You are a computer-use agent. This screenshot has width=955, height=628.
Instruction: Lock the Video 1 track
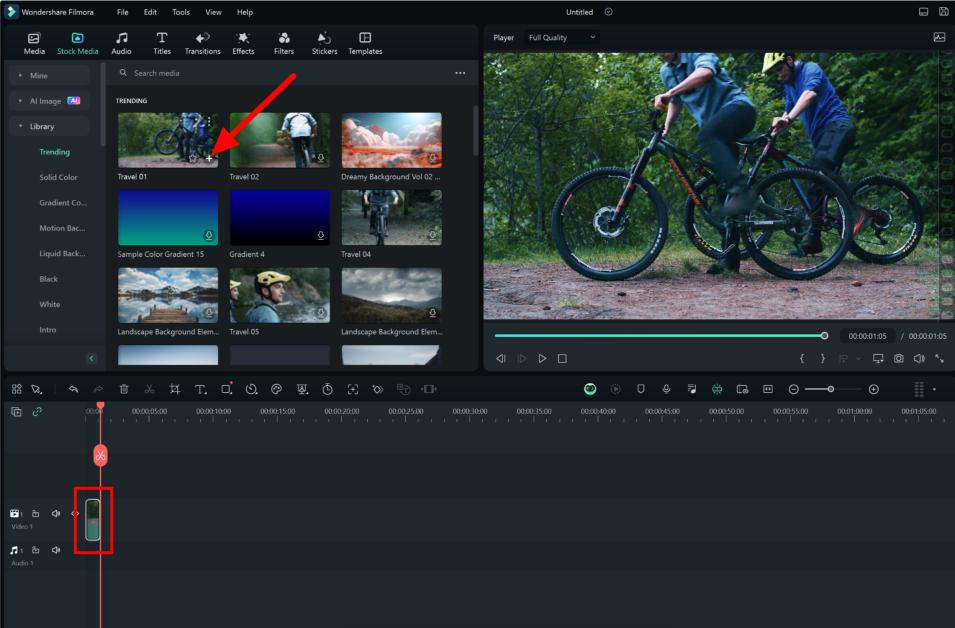point(36,513)
